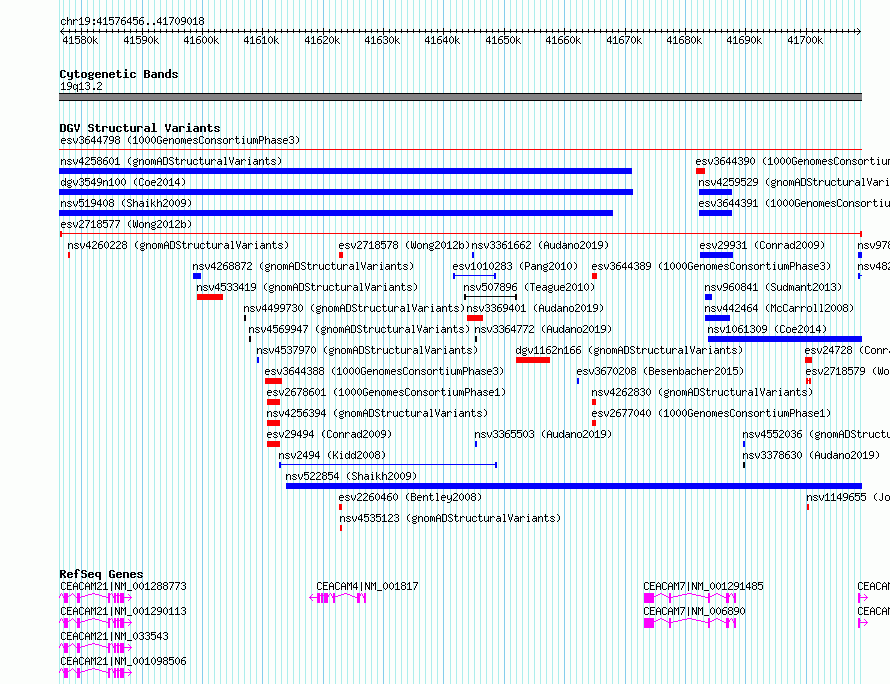Click the esv3644798 1000Genomes variant label

(180, 140)
